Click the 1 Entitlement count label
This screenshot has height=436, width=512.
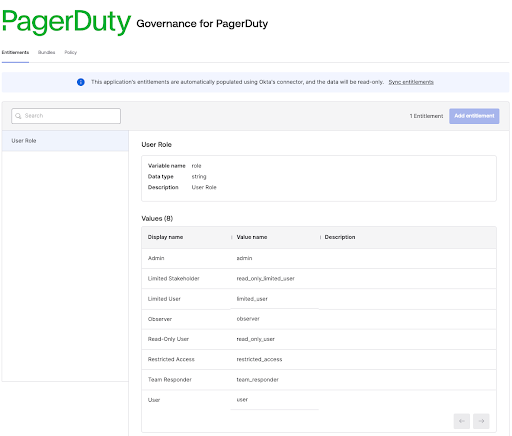coord(426,116)
